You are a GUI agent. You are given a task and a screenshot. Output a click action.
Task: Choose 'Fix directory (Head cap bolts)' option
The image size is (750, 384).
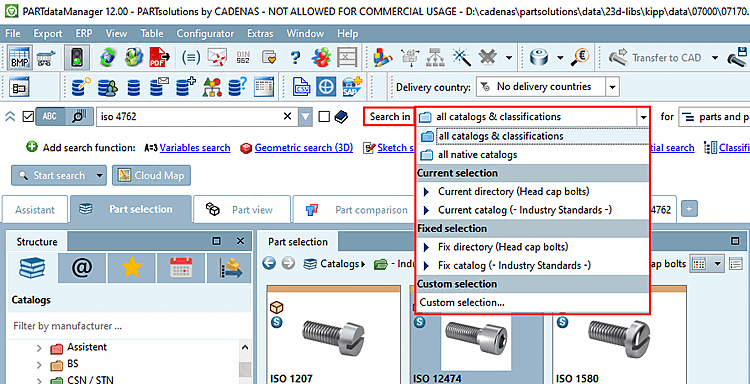click(532, 247)
